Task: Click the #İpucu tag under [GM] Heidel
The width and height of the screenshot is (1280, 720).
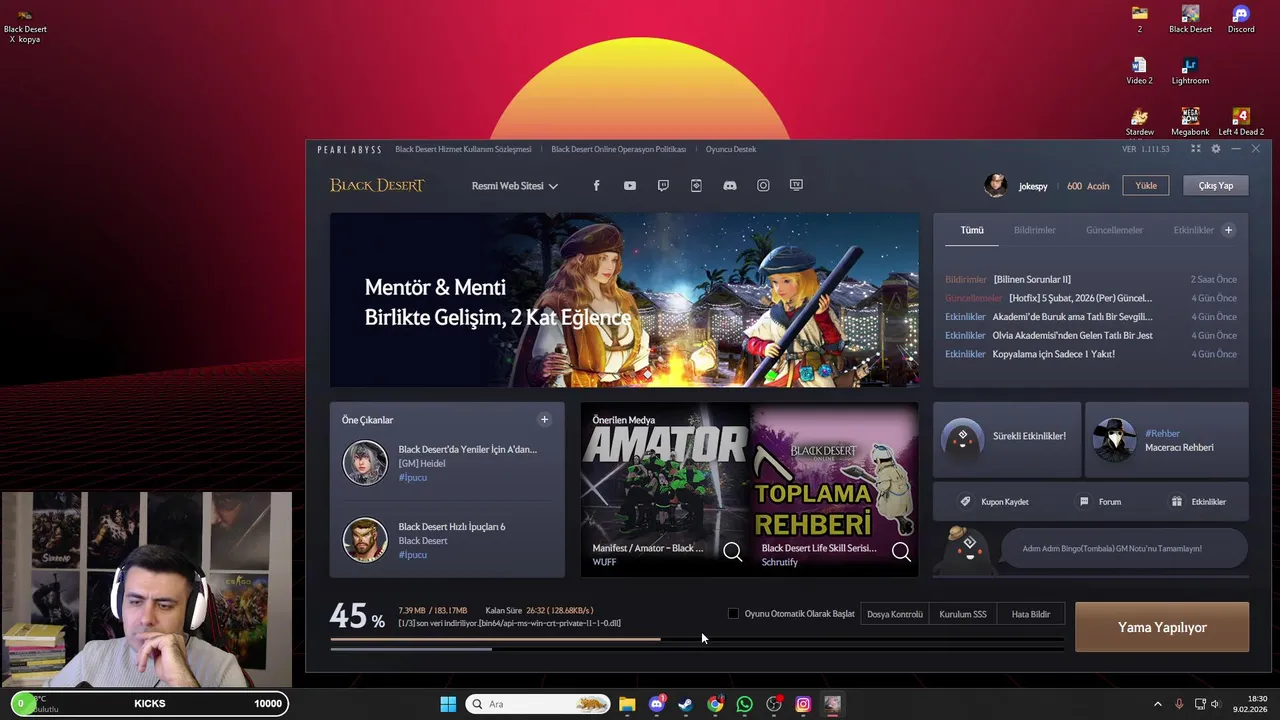Action: coord(412,478)
